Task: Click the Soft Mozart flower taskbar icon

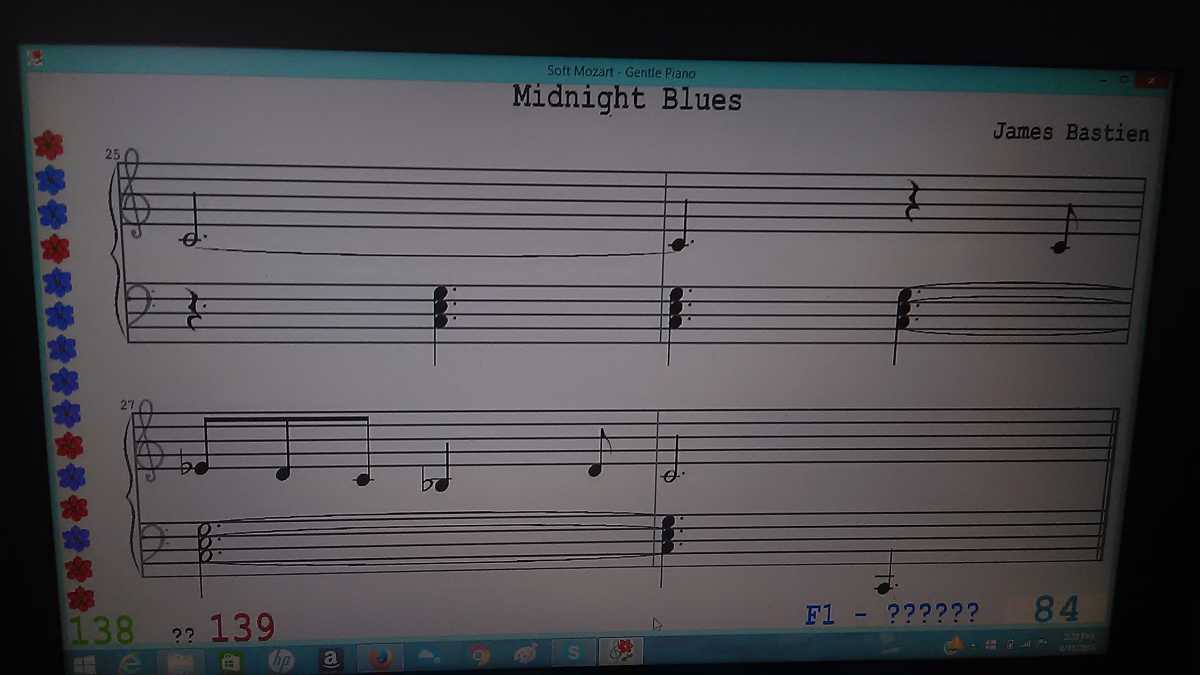Action: (x=622, y=653)
